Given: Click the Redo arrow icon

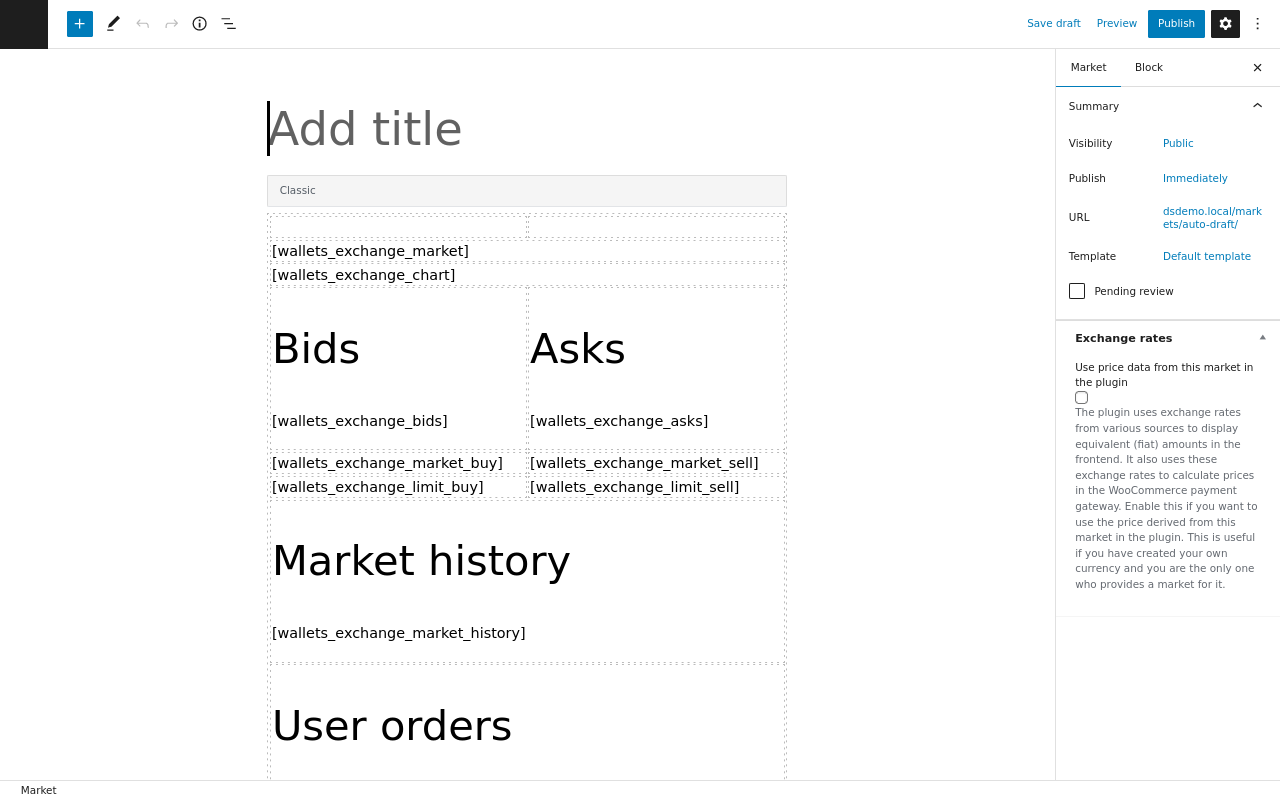Looking at the screenshot, I should click(x=171, y=24).
